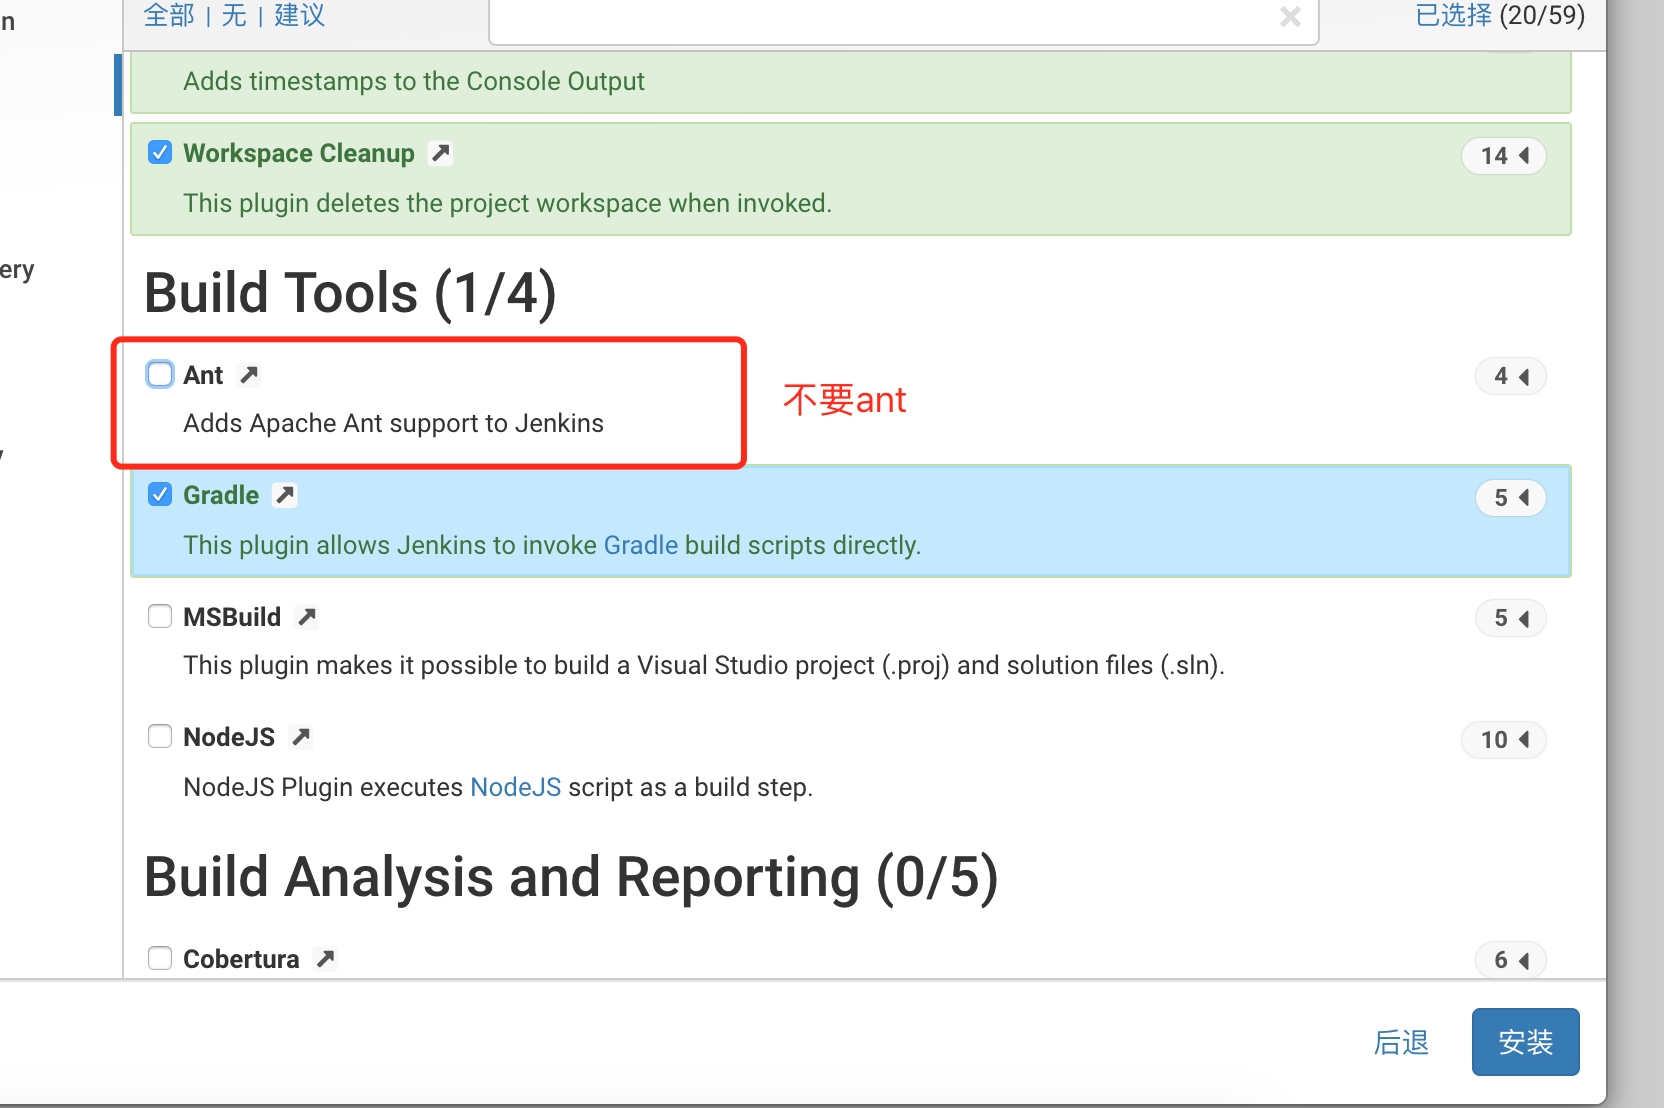Image resolution: width=1664 pixels, height=1108 pixels.
Task: Uncheck the Workspace Cleanup checkbox
Action: coord(160,152)
